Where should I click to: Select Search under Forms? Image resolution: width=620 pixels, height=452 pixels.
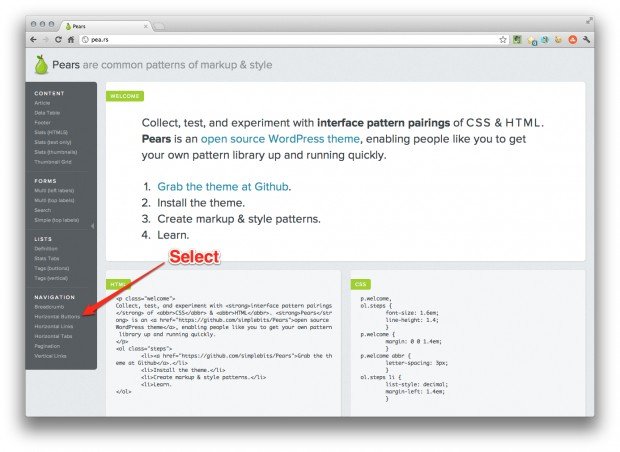(43, 210)
